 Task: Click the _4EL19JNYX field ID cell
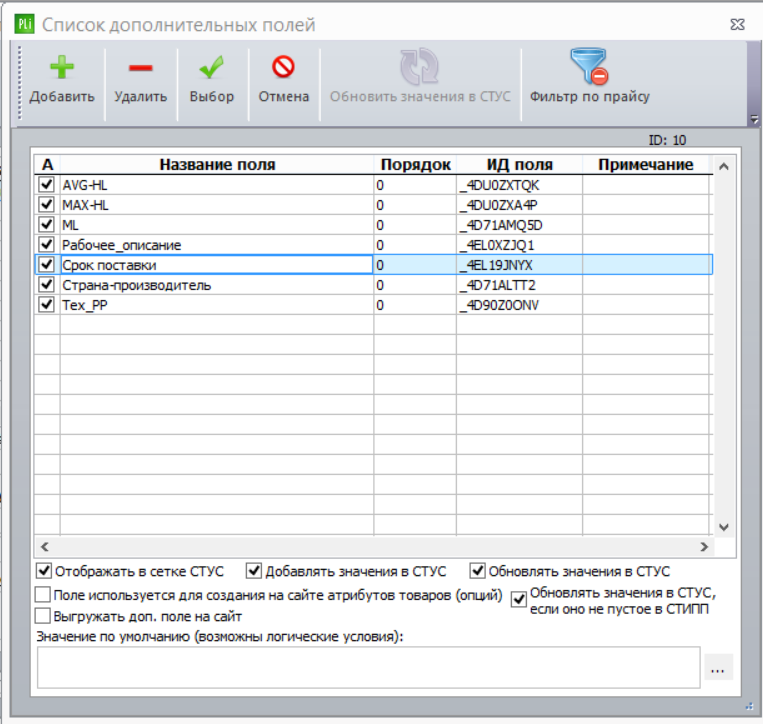[x=519, y=265]
